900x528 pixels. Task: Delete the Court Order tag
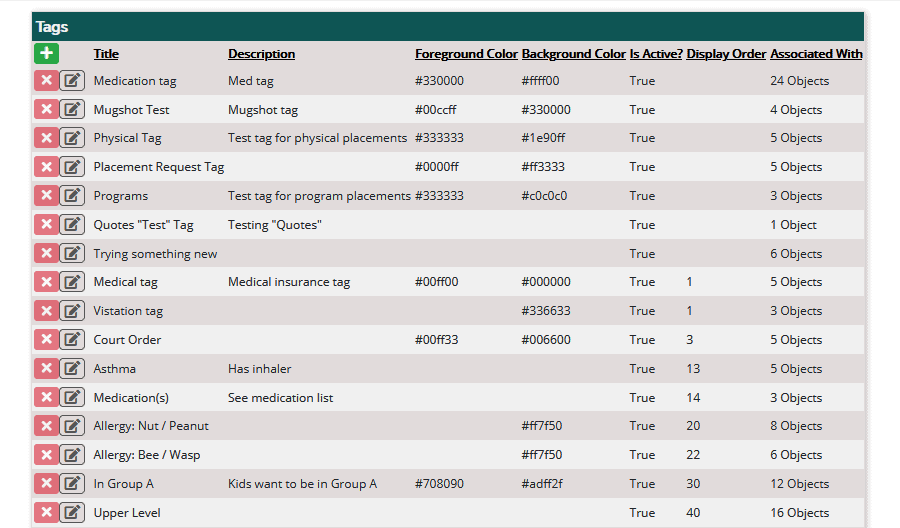(x=46, y=340)
